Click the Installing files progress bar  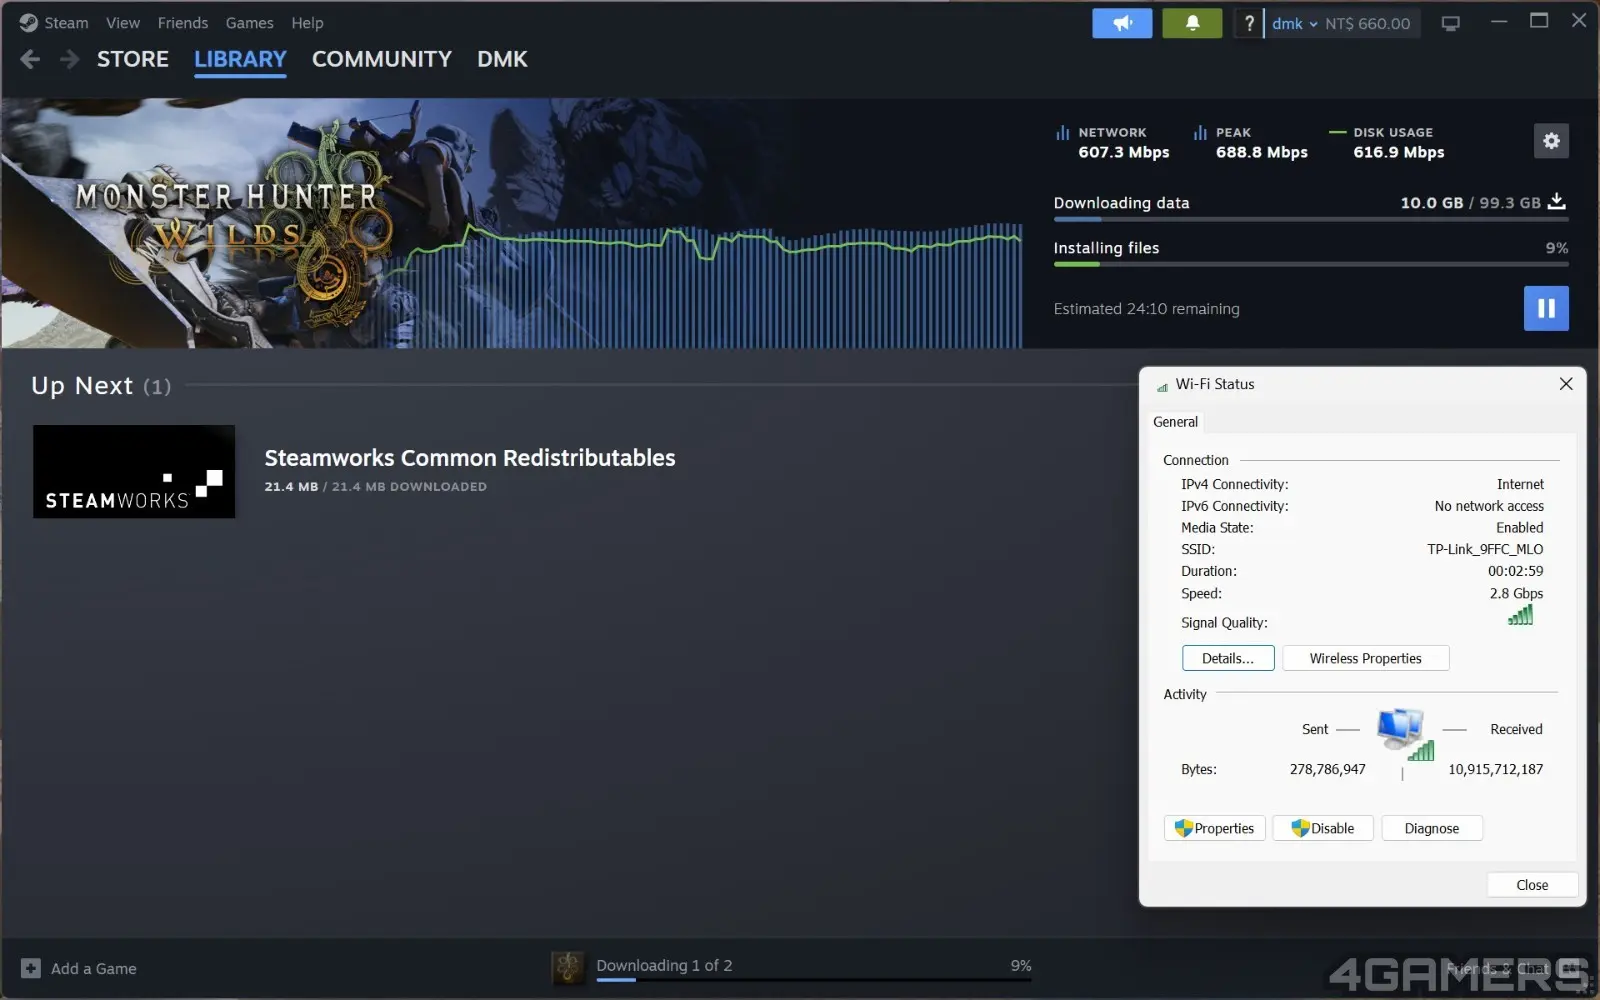1311,264
